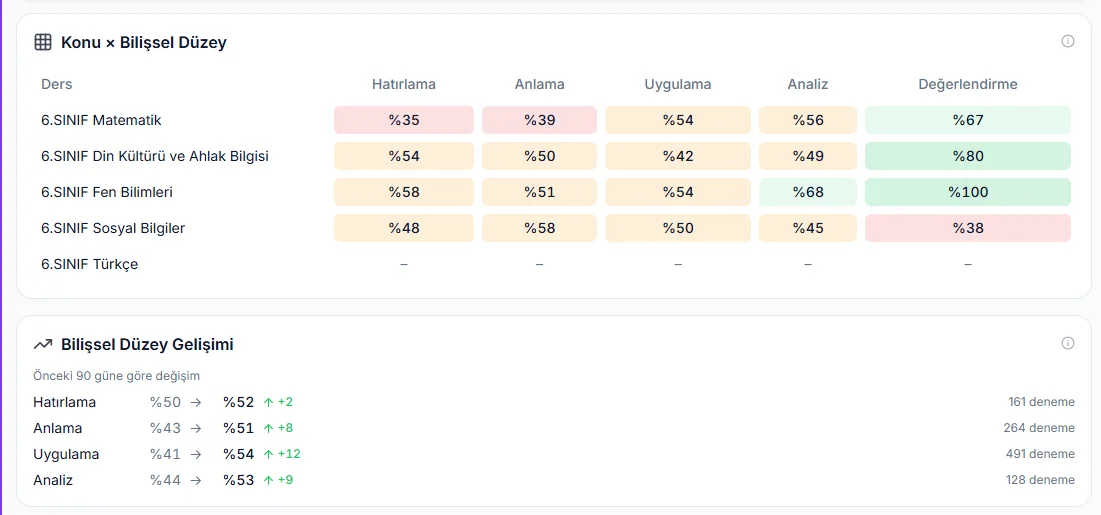Click the grid icon beside Konu × Bilişsel Düzey
Image resolution: width=1101 pixels, height=515 pixels.
click(43, 42)
